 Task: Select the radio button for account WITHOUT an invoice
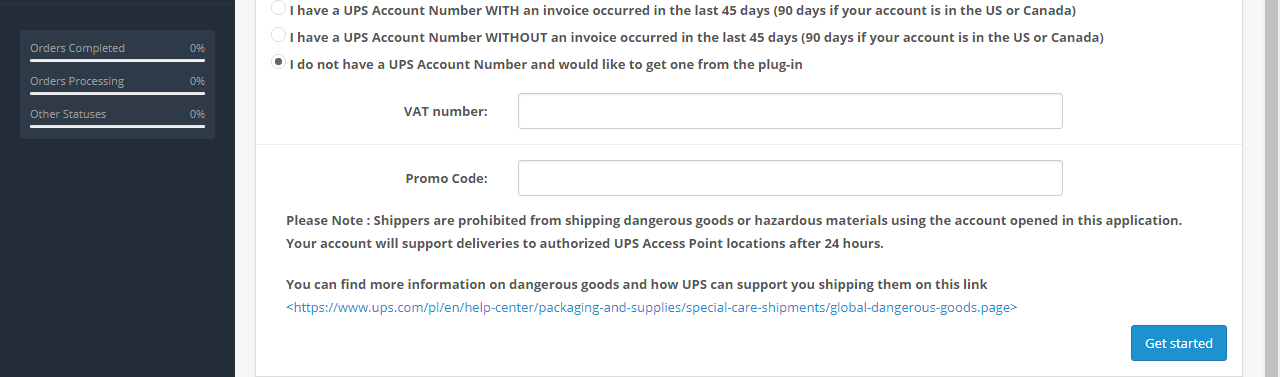click(278, 35)
